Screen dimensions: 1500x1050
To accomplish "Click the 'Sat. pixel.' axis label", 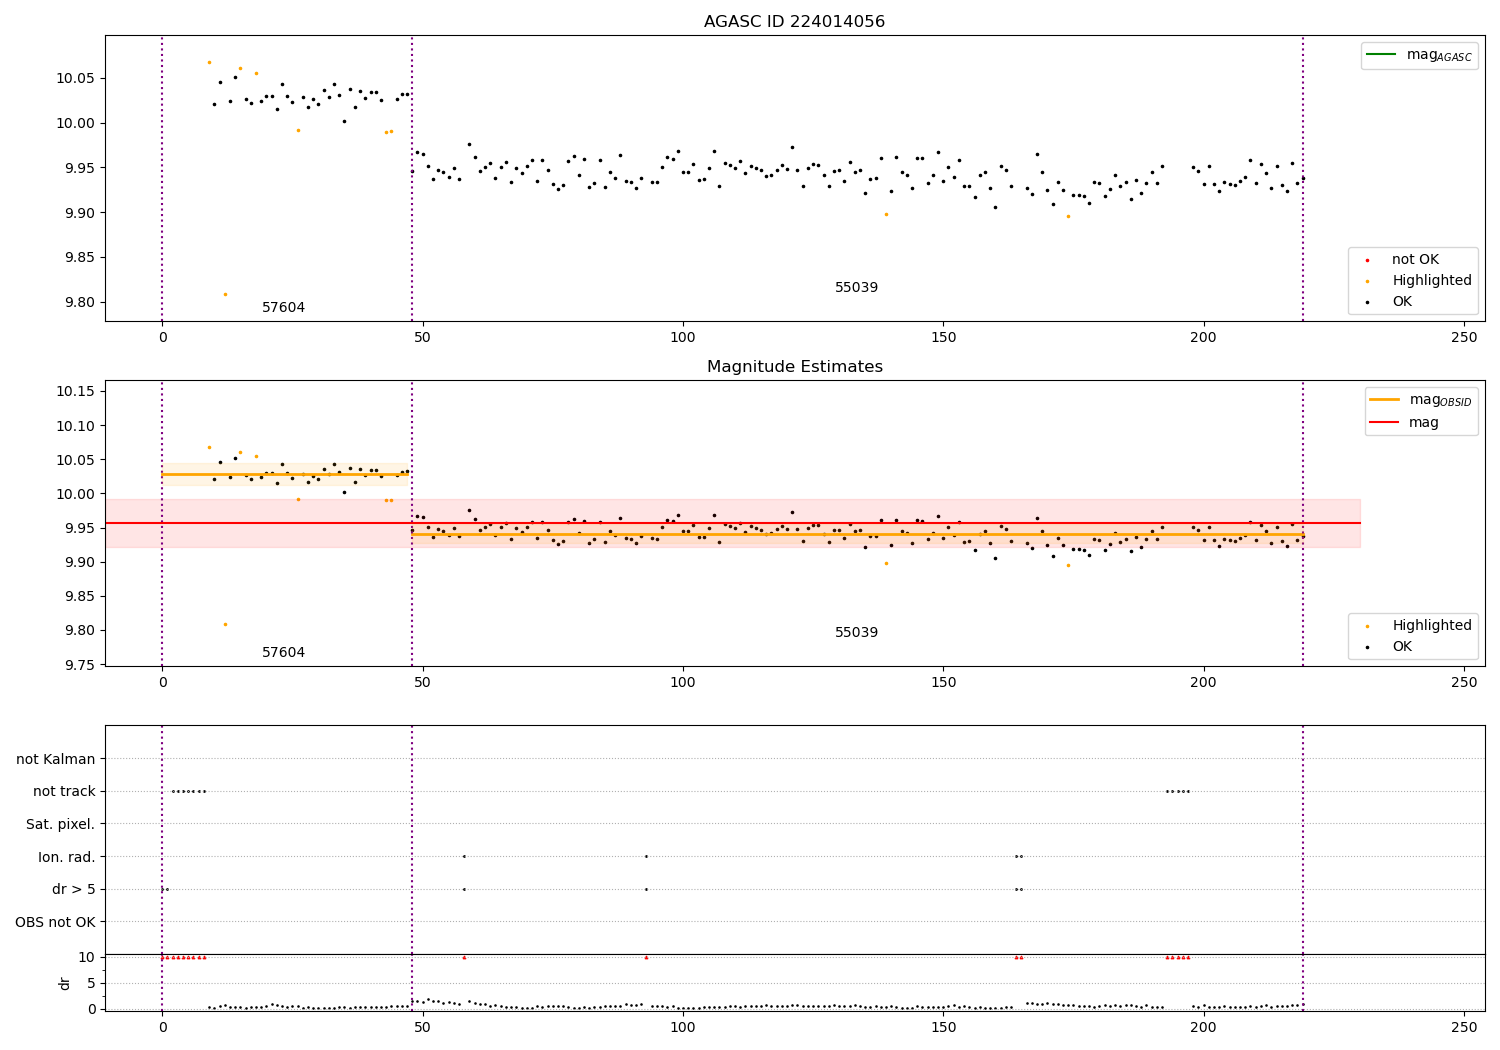I will point(61,825).
